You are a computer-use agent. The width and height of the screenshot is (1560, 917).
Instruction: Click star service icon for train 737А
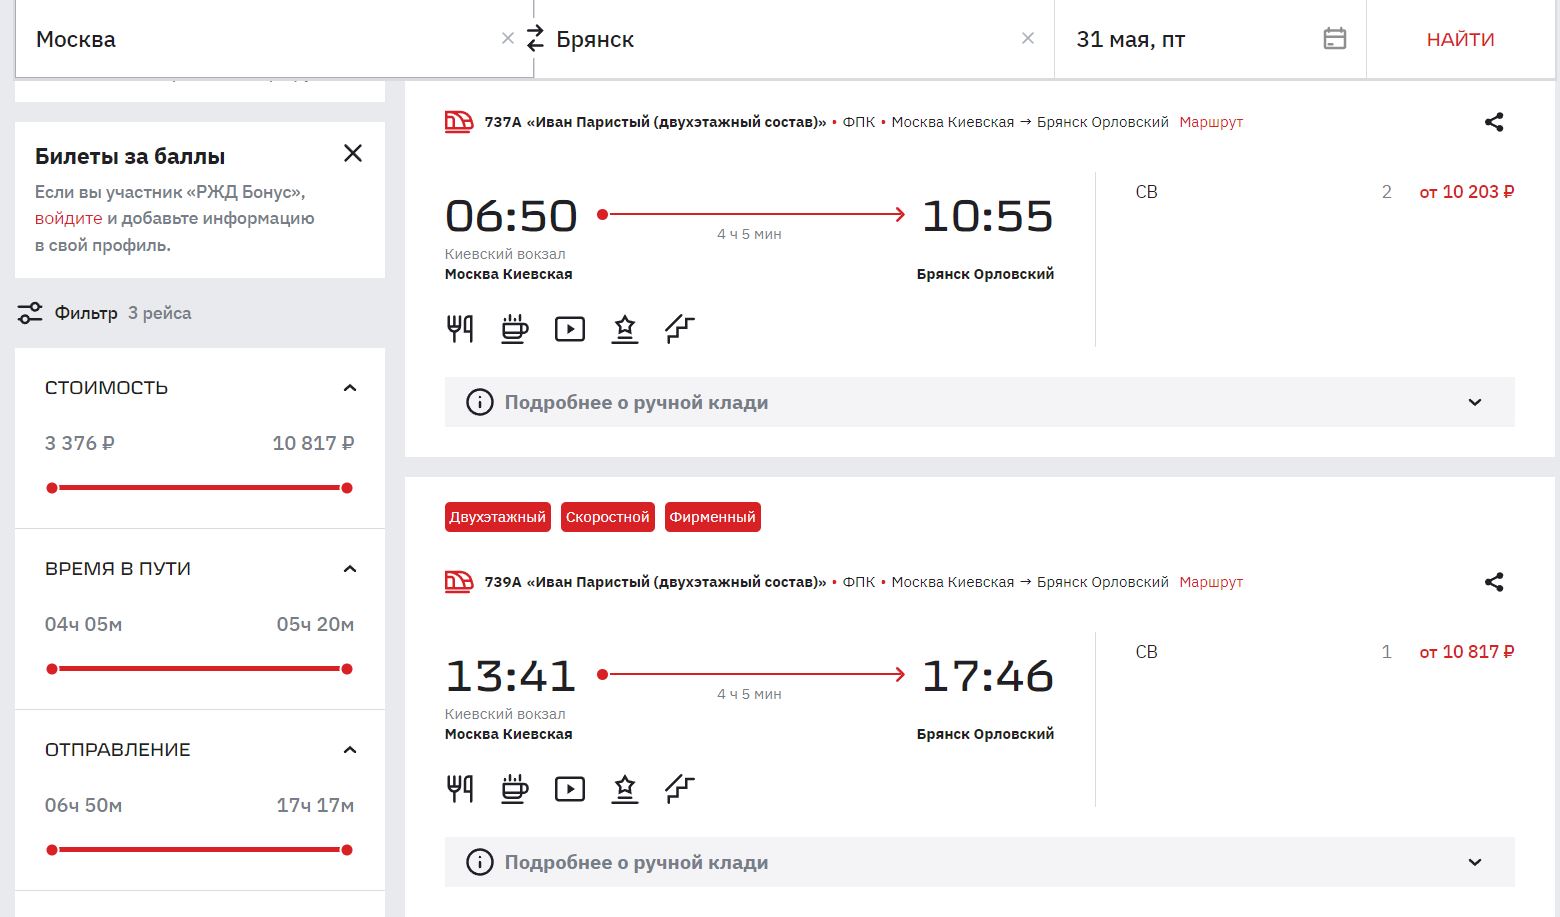[x=625, y=329]
